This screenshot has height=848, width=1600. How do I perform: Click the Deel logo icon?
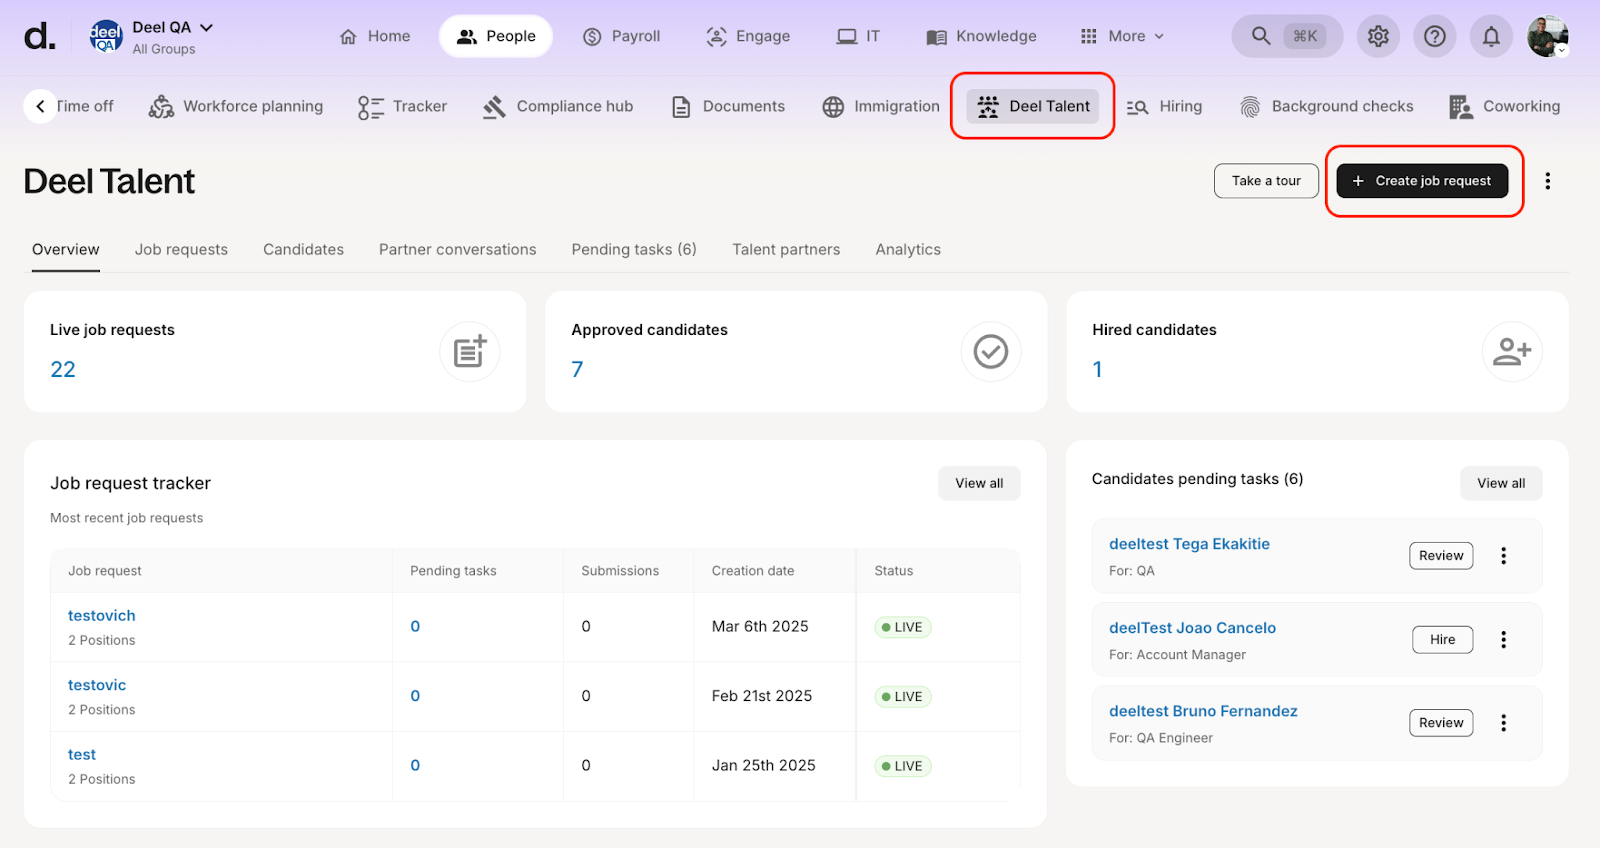coord(40,37)
